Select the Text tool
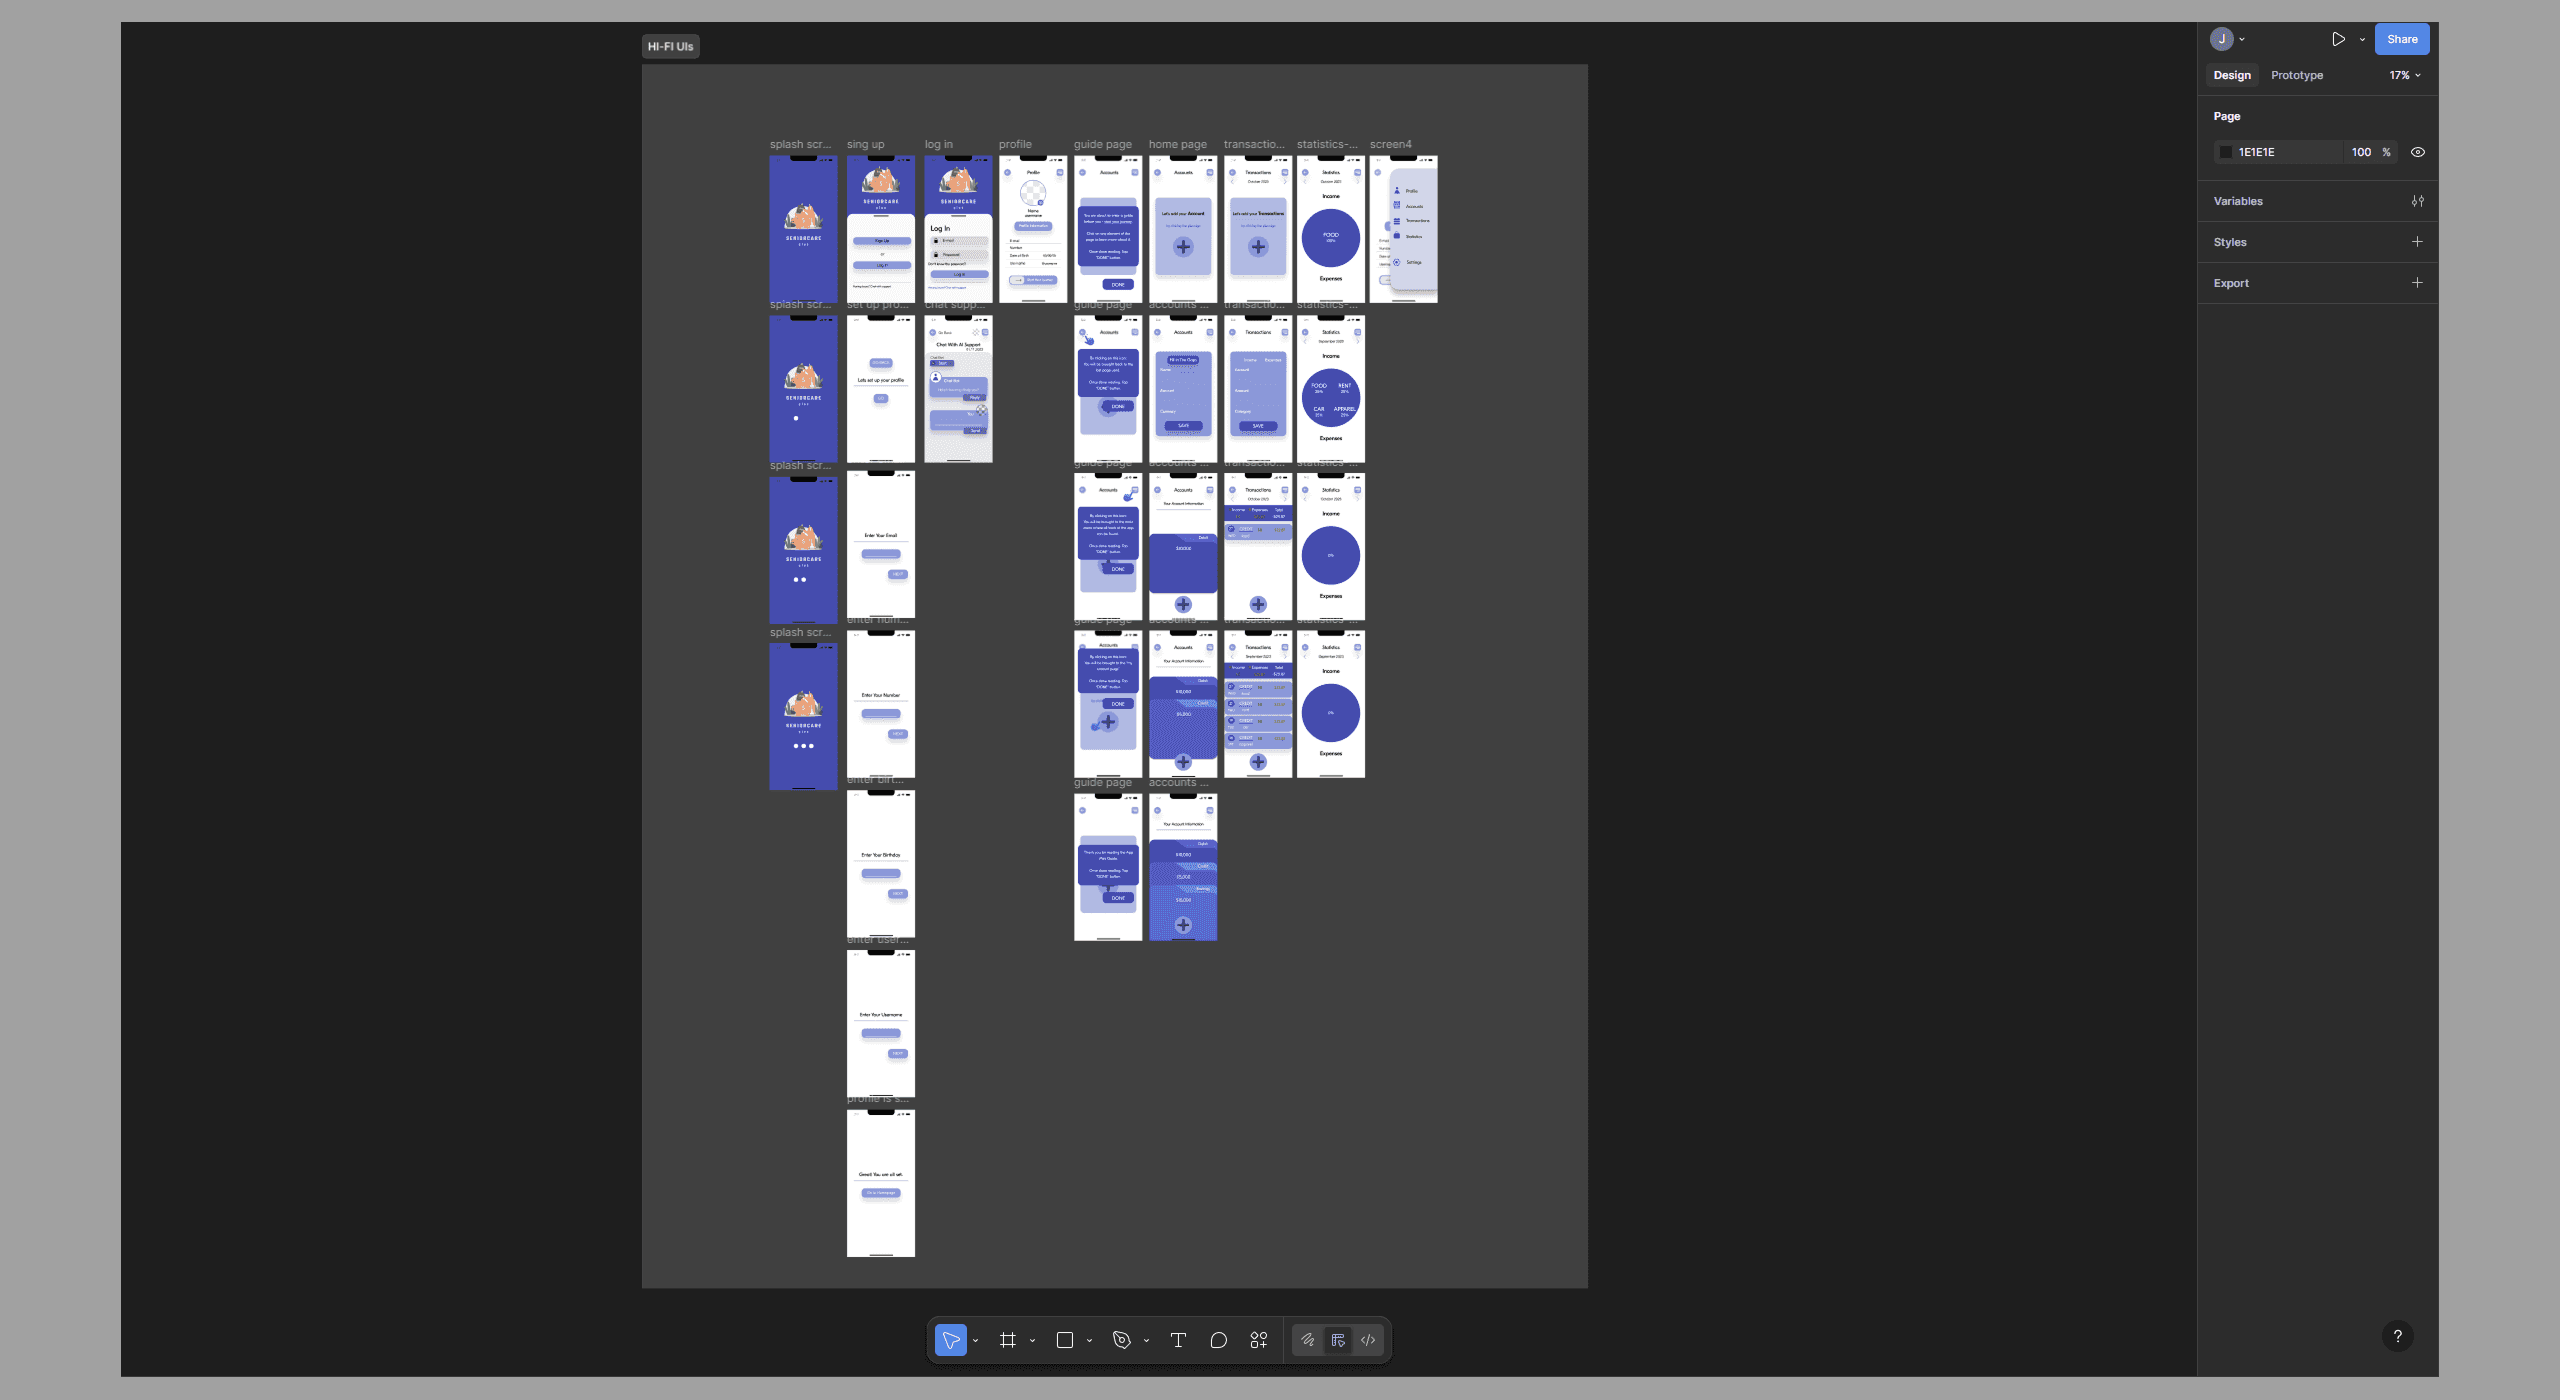The width and height of the screenshot is (2560, 1400). pyautogui.click(x=1178, y=1340)
